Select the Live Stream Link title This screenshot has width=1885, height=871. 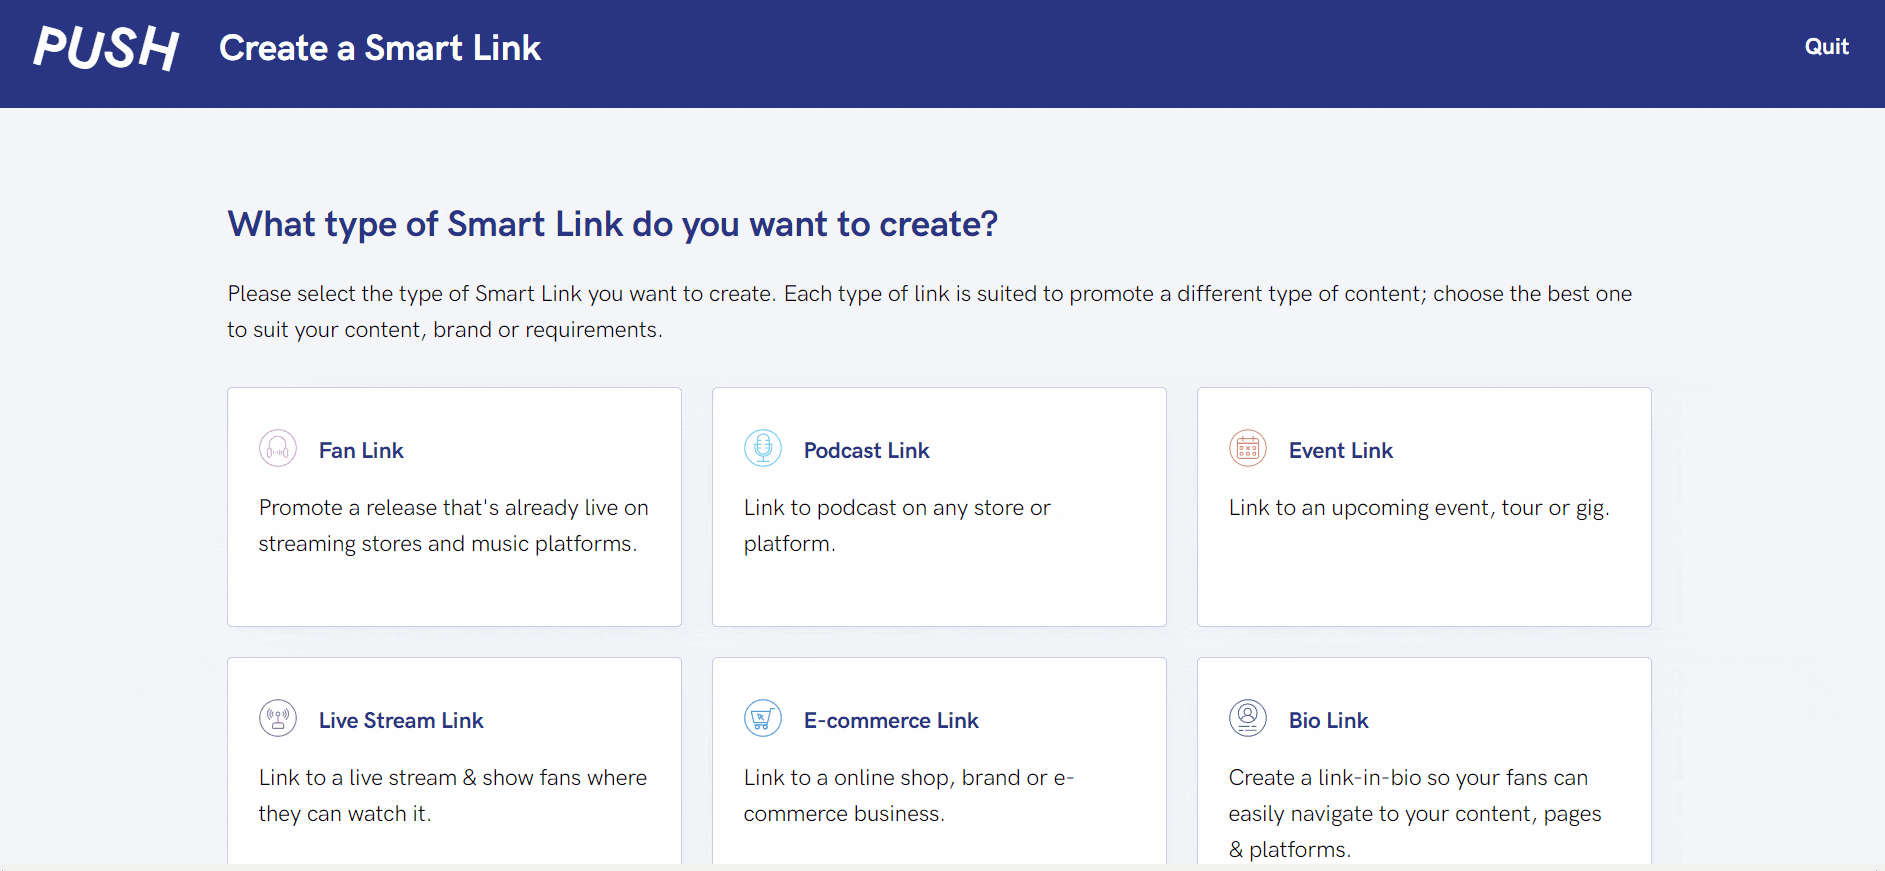tap(401, 721)
